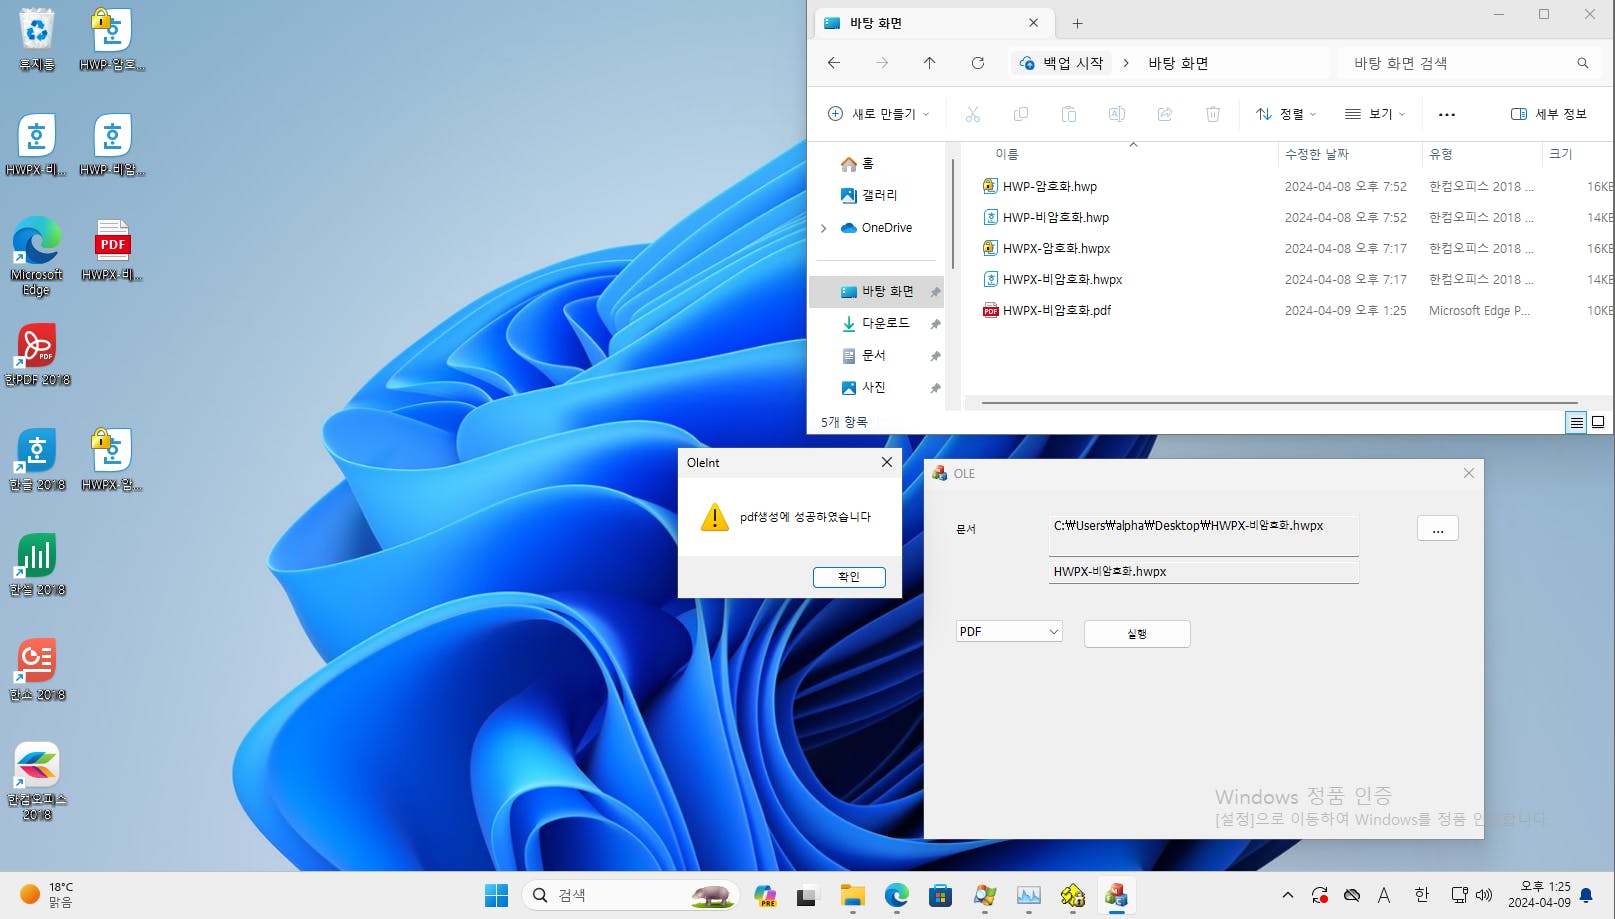Screen dimensions: 1615x919
Task: Open the 한글 2018 desktop shortcut
Action: pos(37,460)
